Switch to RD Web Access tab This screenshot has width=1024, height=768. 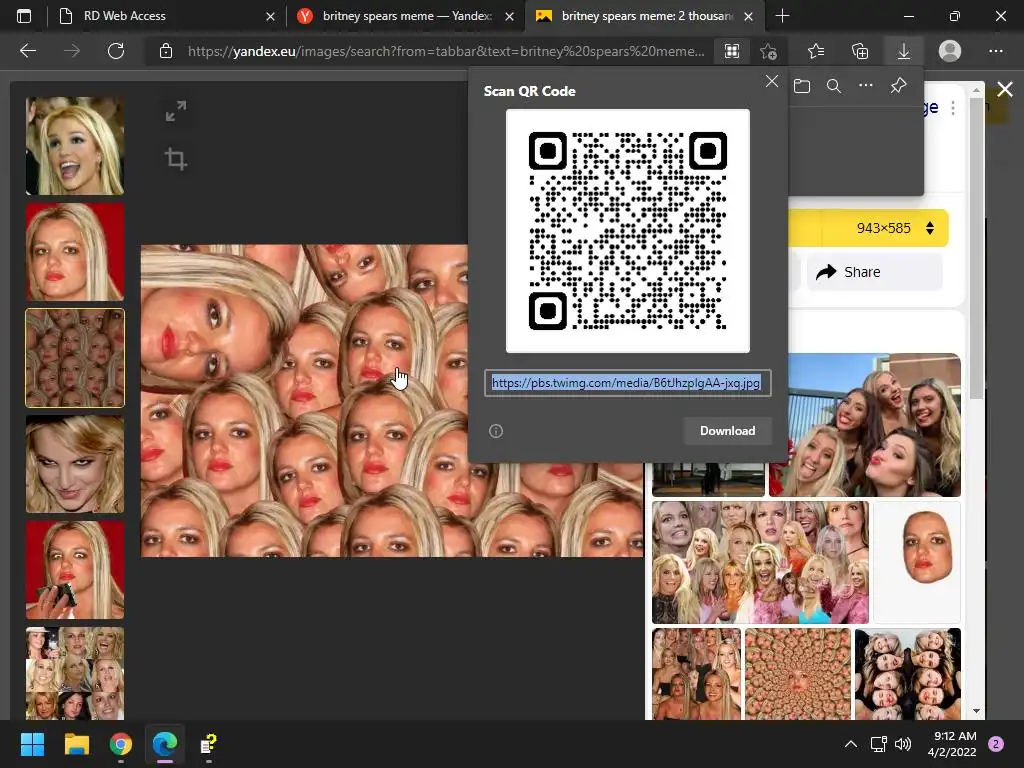click(166, 16)
